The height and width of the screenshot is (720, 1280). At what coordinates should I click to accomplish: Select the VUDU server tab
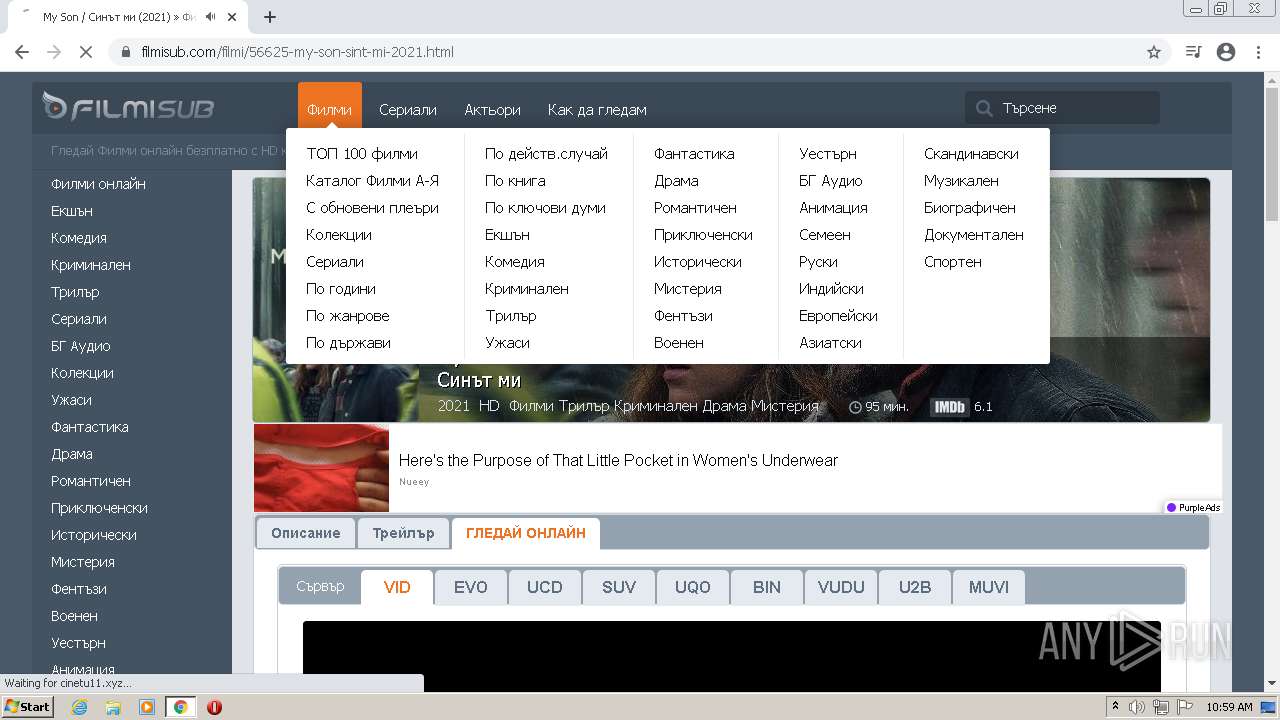coord(841,587)
